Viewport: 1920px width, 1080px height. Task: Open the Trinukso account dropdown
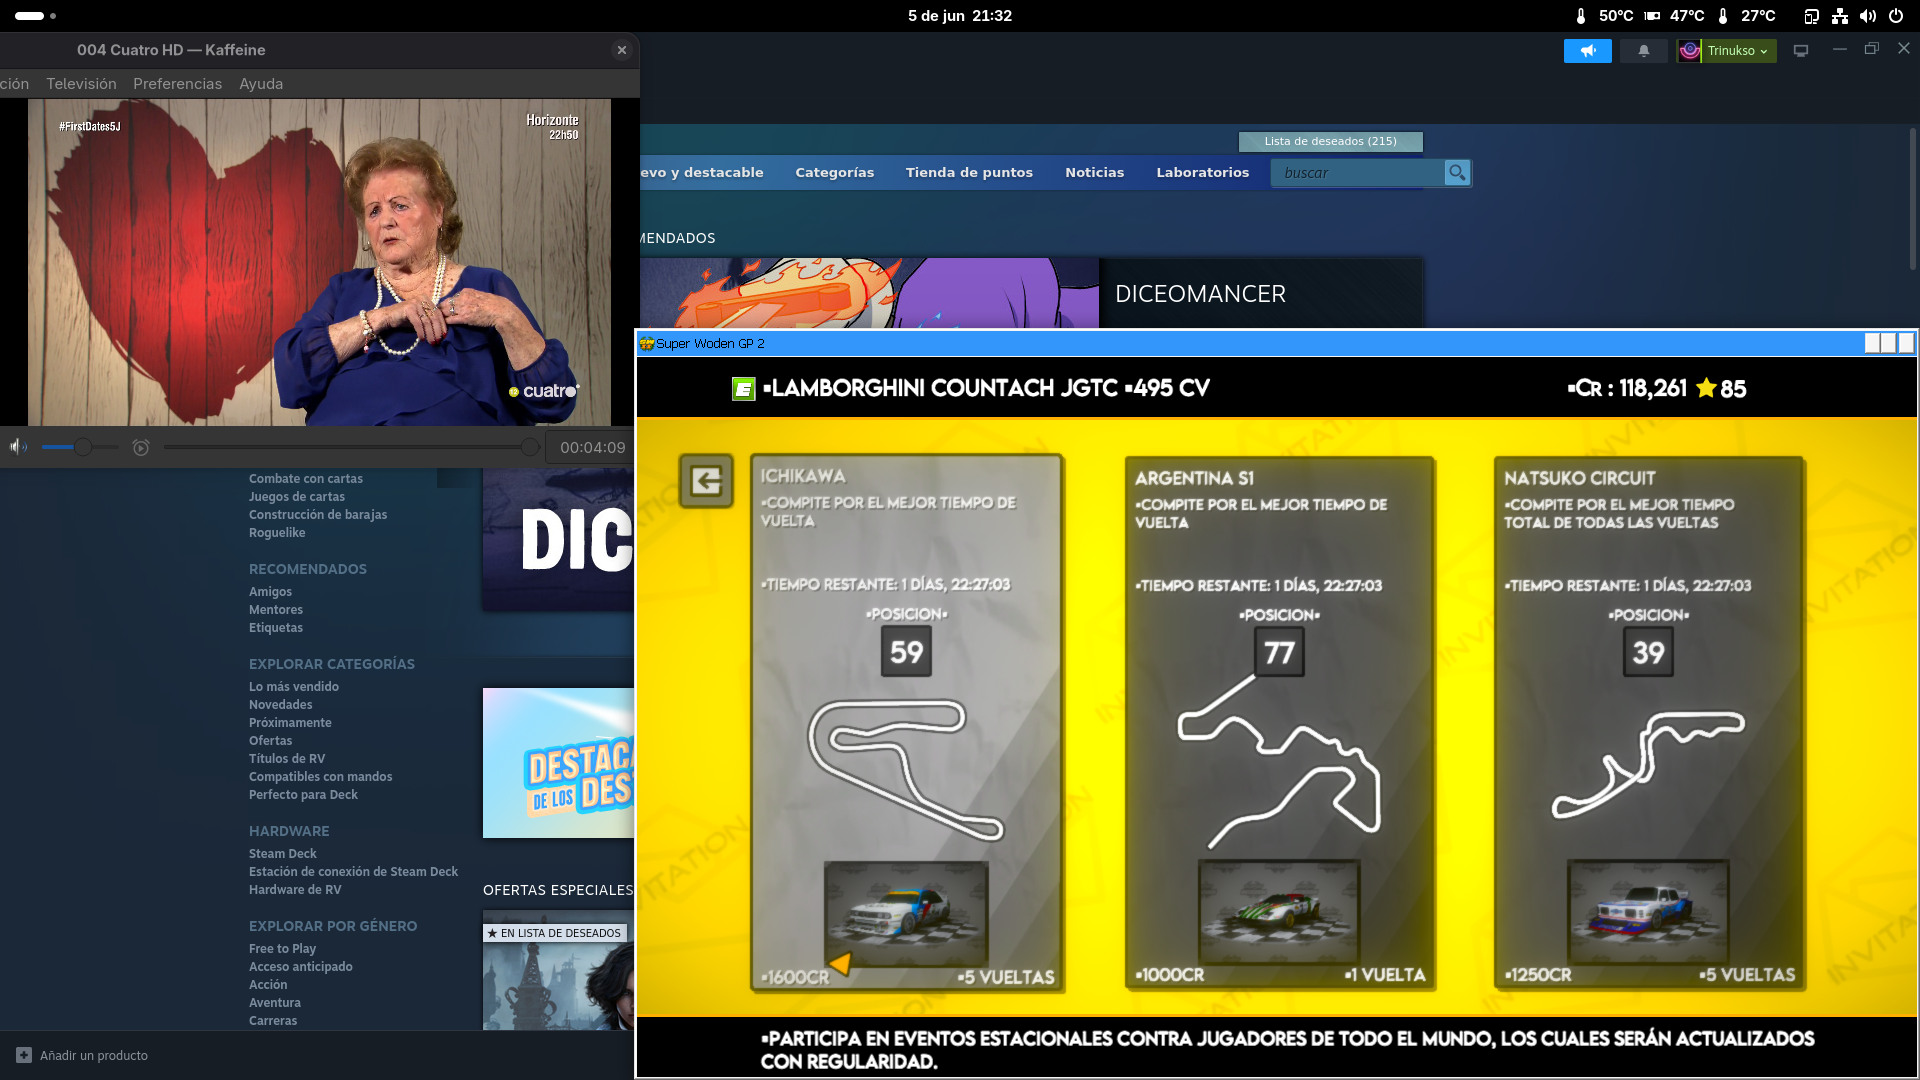pos(1737,51)
